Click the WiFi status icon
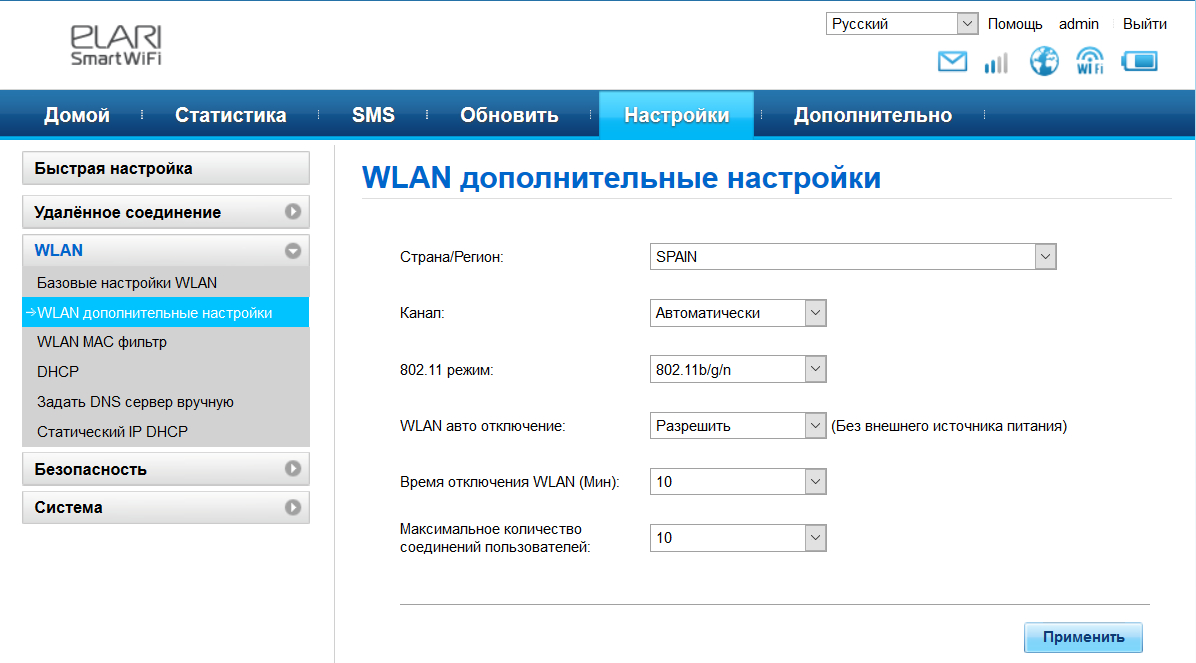Viewport: 1196px width, 663px height. [x=1090, y=62]
